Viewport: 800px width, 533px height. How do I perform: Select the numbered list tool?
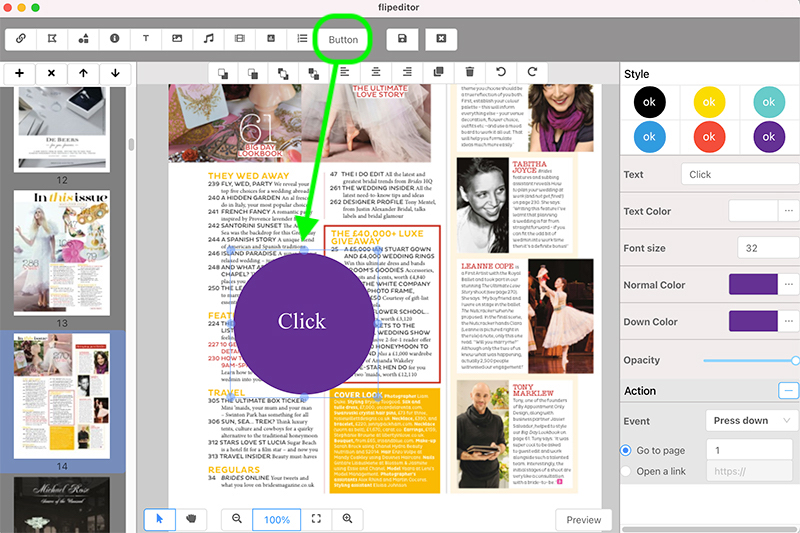click(302, 39)
